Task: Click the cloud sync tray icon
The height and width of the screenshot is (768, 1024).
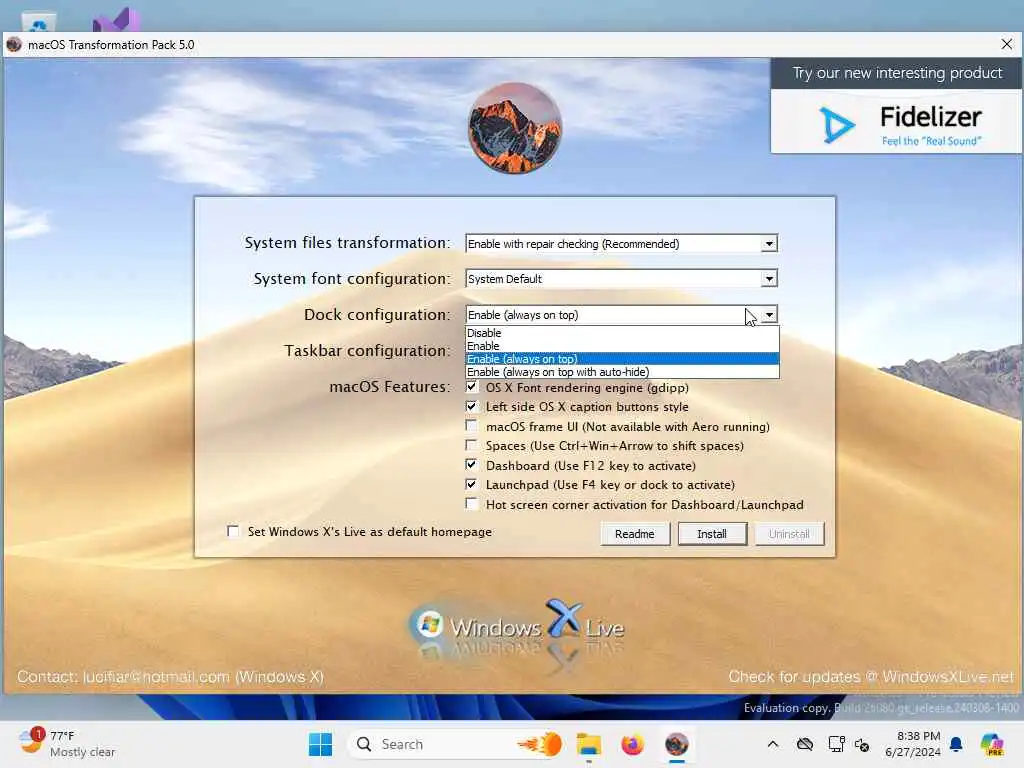Action: tap(805, 744)
